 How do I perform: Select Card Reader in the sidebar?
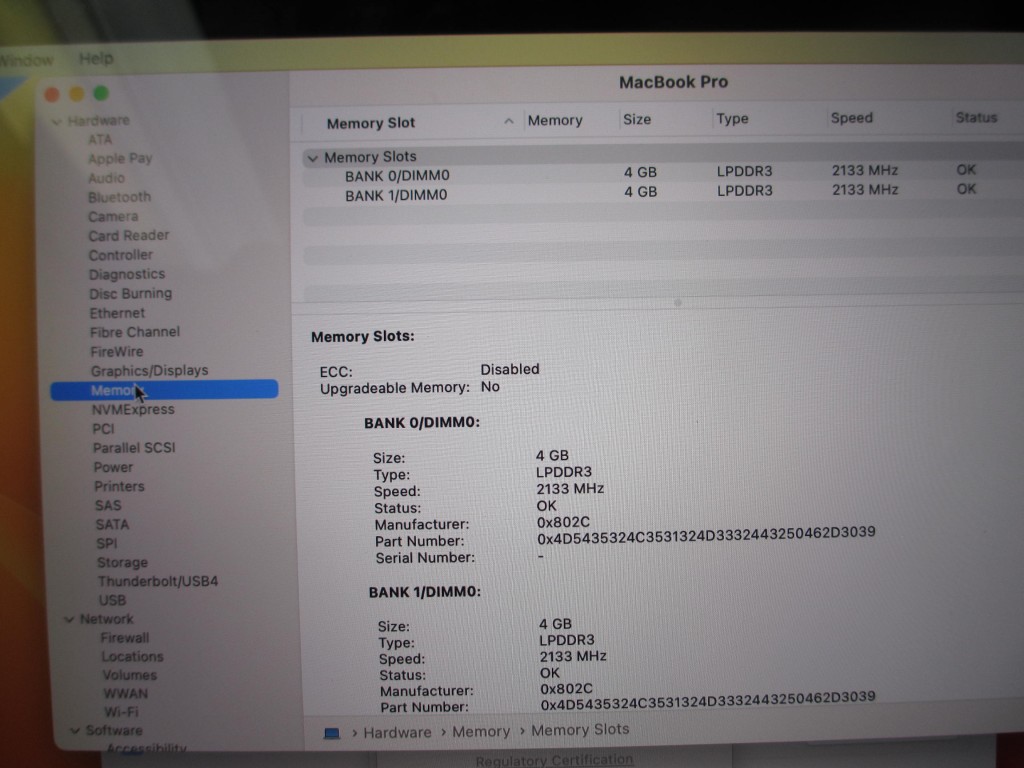(x=129, y=236)
